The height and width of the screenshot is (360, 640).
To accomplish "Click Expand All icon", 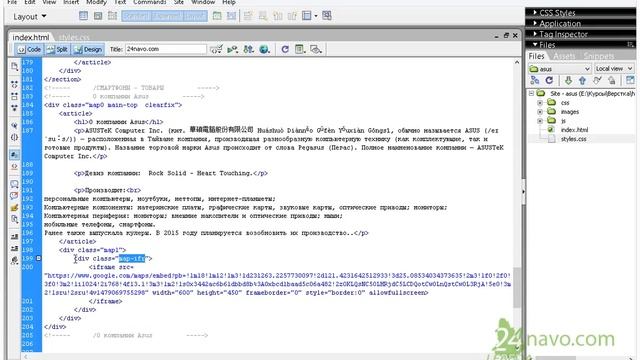I will click(14, 108).
